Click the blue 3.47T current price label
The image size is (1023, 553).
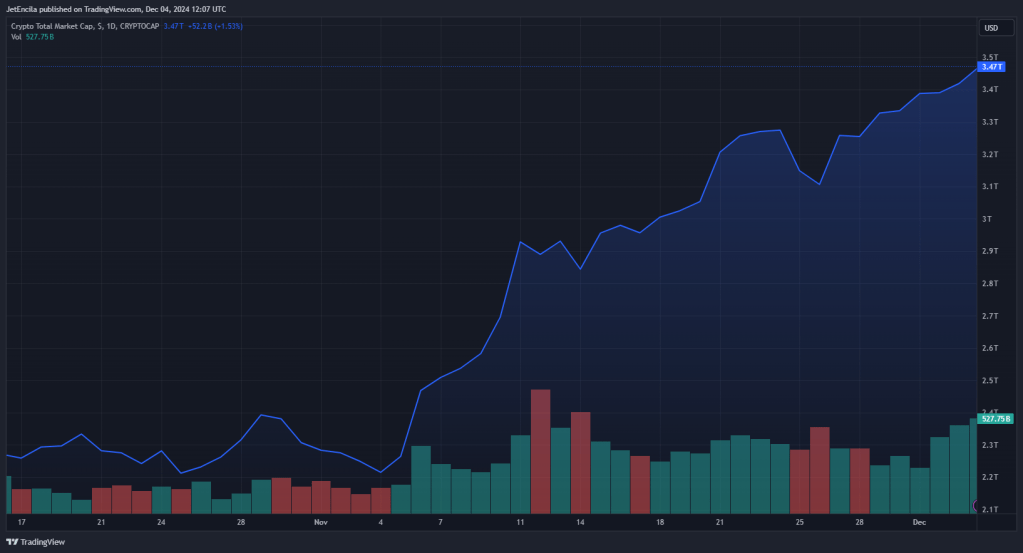click(991, 67)
